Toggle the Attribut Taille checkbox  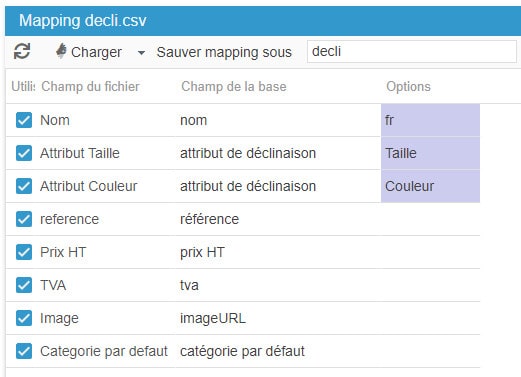[x=24, y=153]
